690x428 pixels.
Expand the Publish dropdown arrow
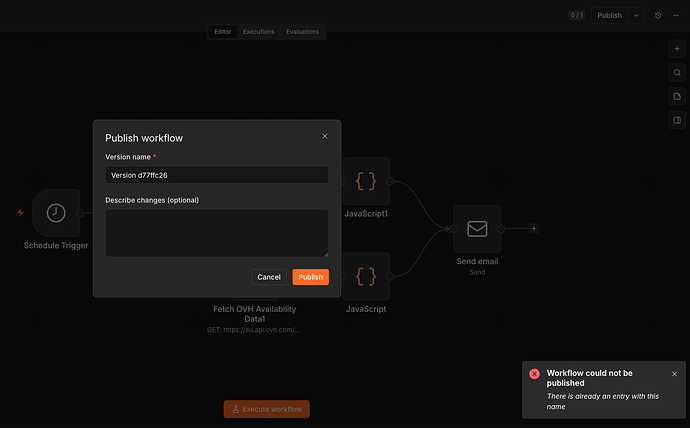tap(636, 15)
